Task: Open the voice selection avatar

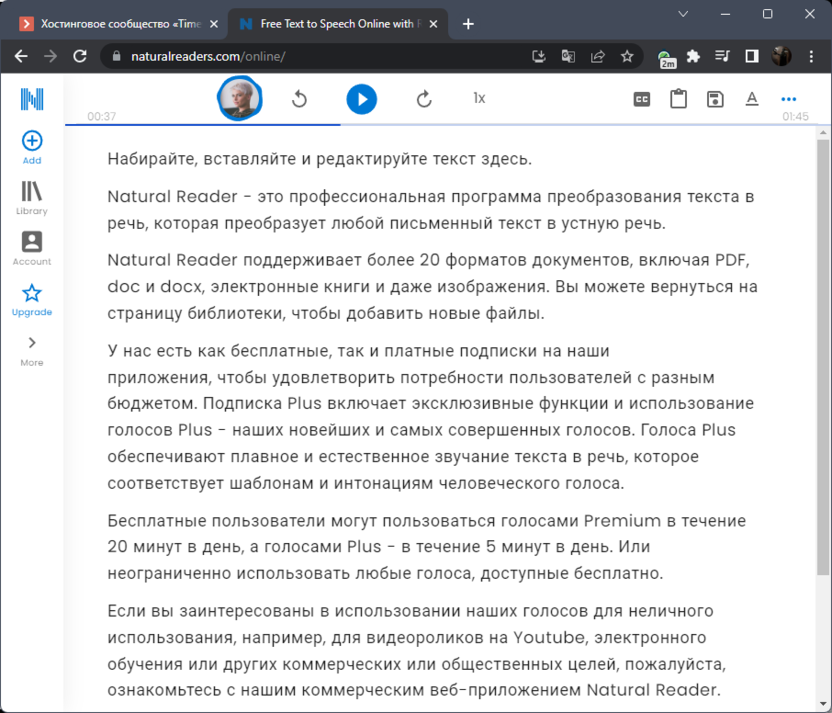Action: point(240,98)
